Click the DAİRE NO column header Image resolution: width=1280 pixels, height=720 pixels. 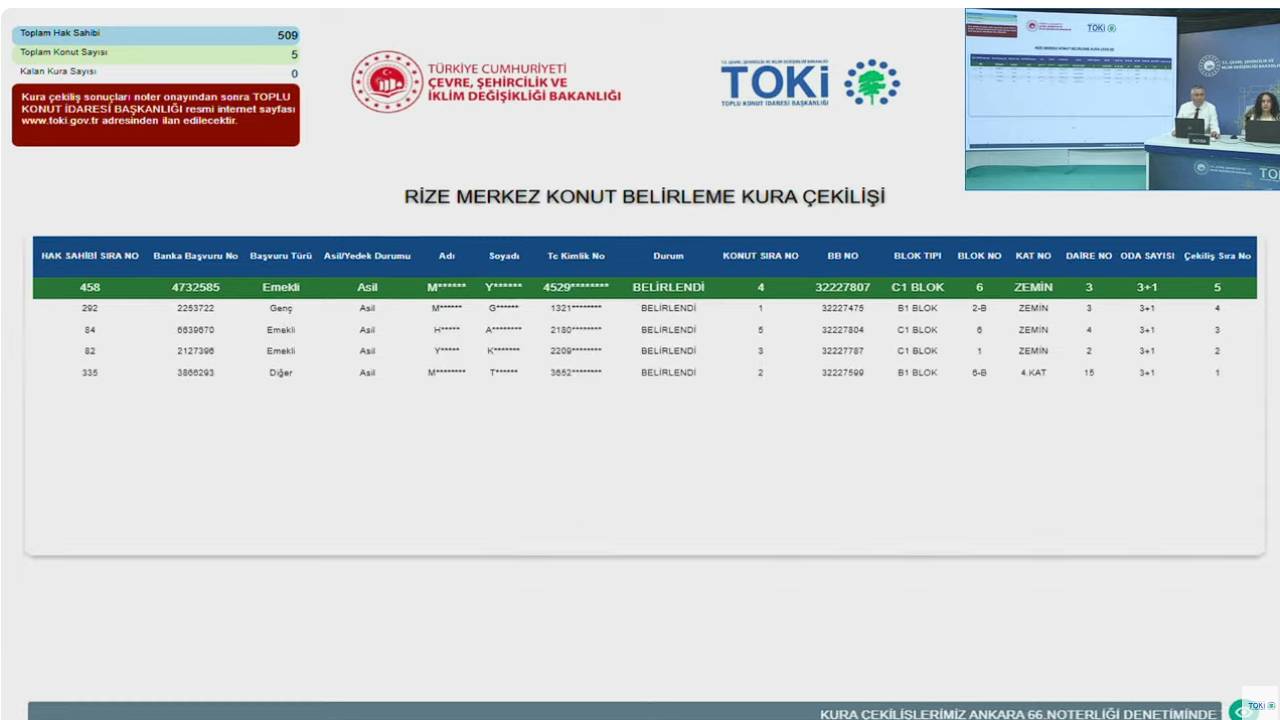(1089, 256)
